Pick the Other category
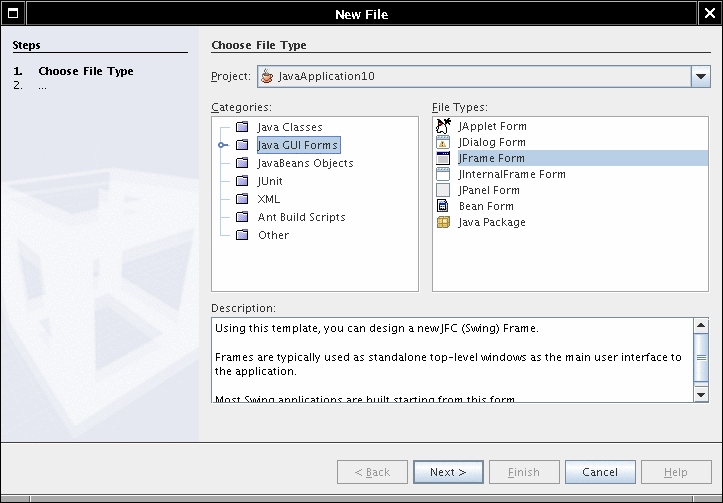The image size is (723, 503). 272,235
